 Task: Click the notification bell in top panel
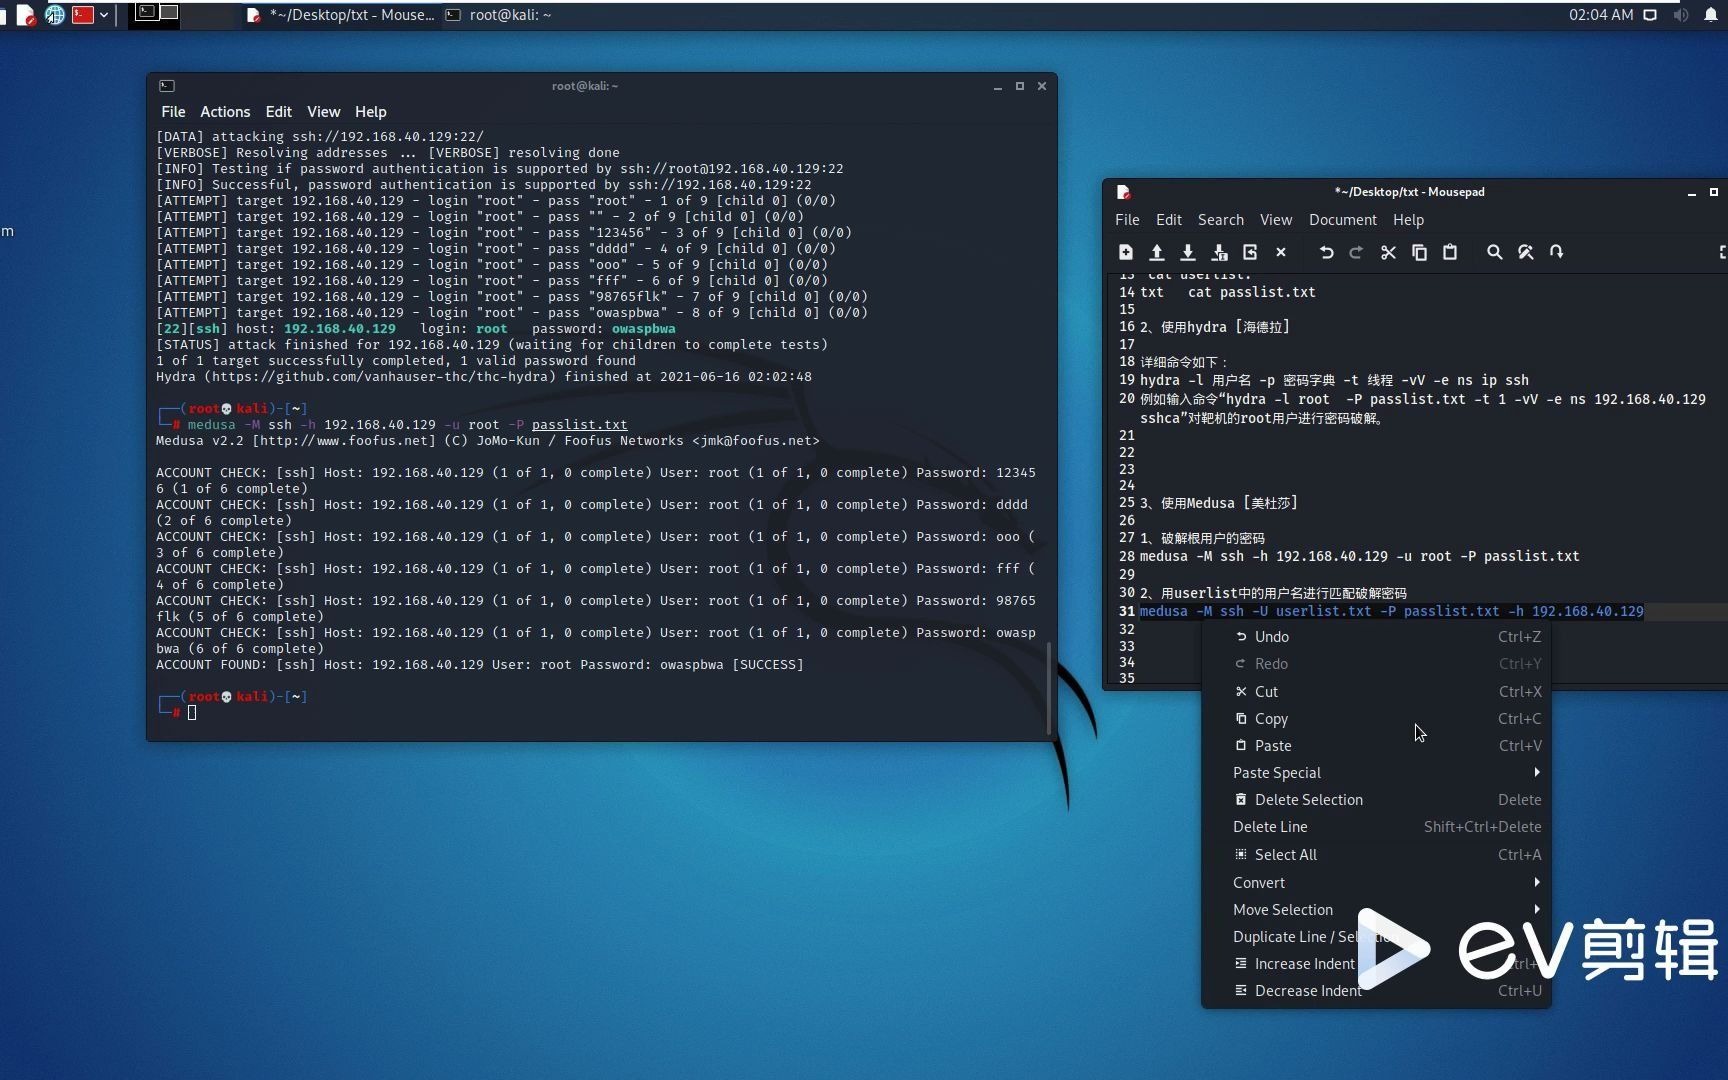[1711, 15]
